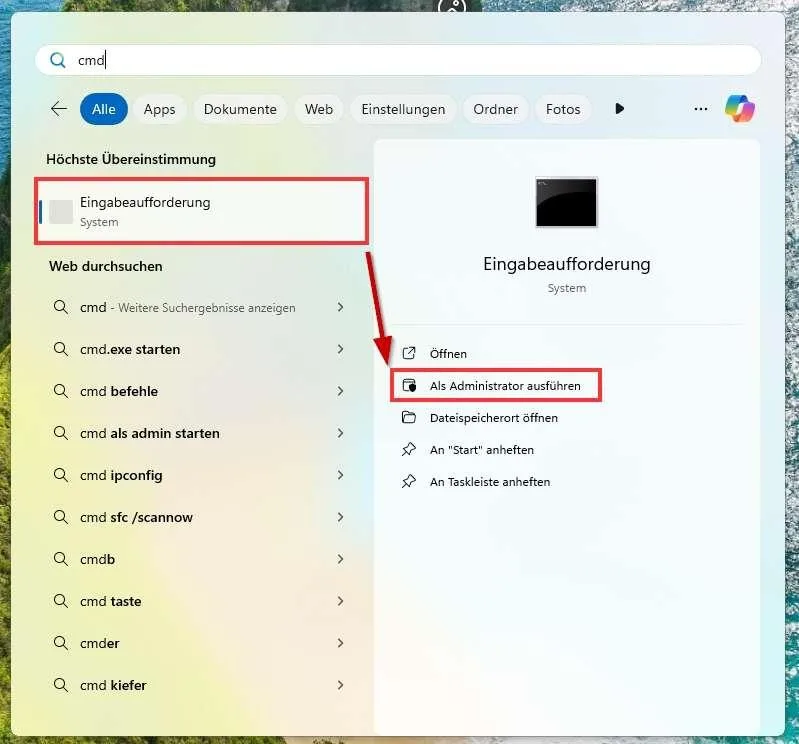
Task: Select the Fotos filter tab
Action: click(x=563, y=109)
